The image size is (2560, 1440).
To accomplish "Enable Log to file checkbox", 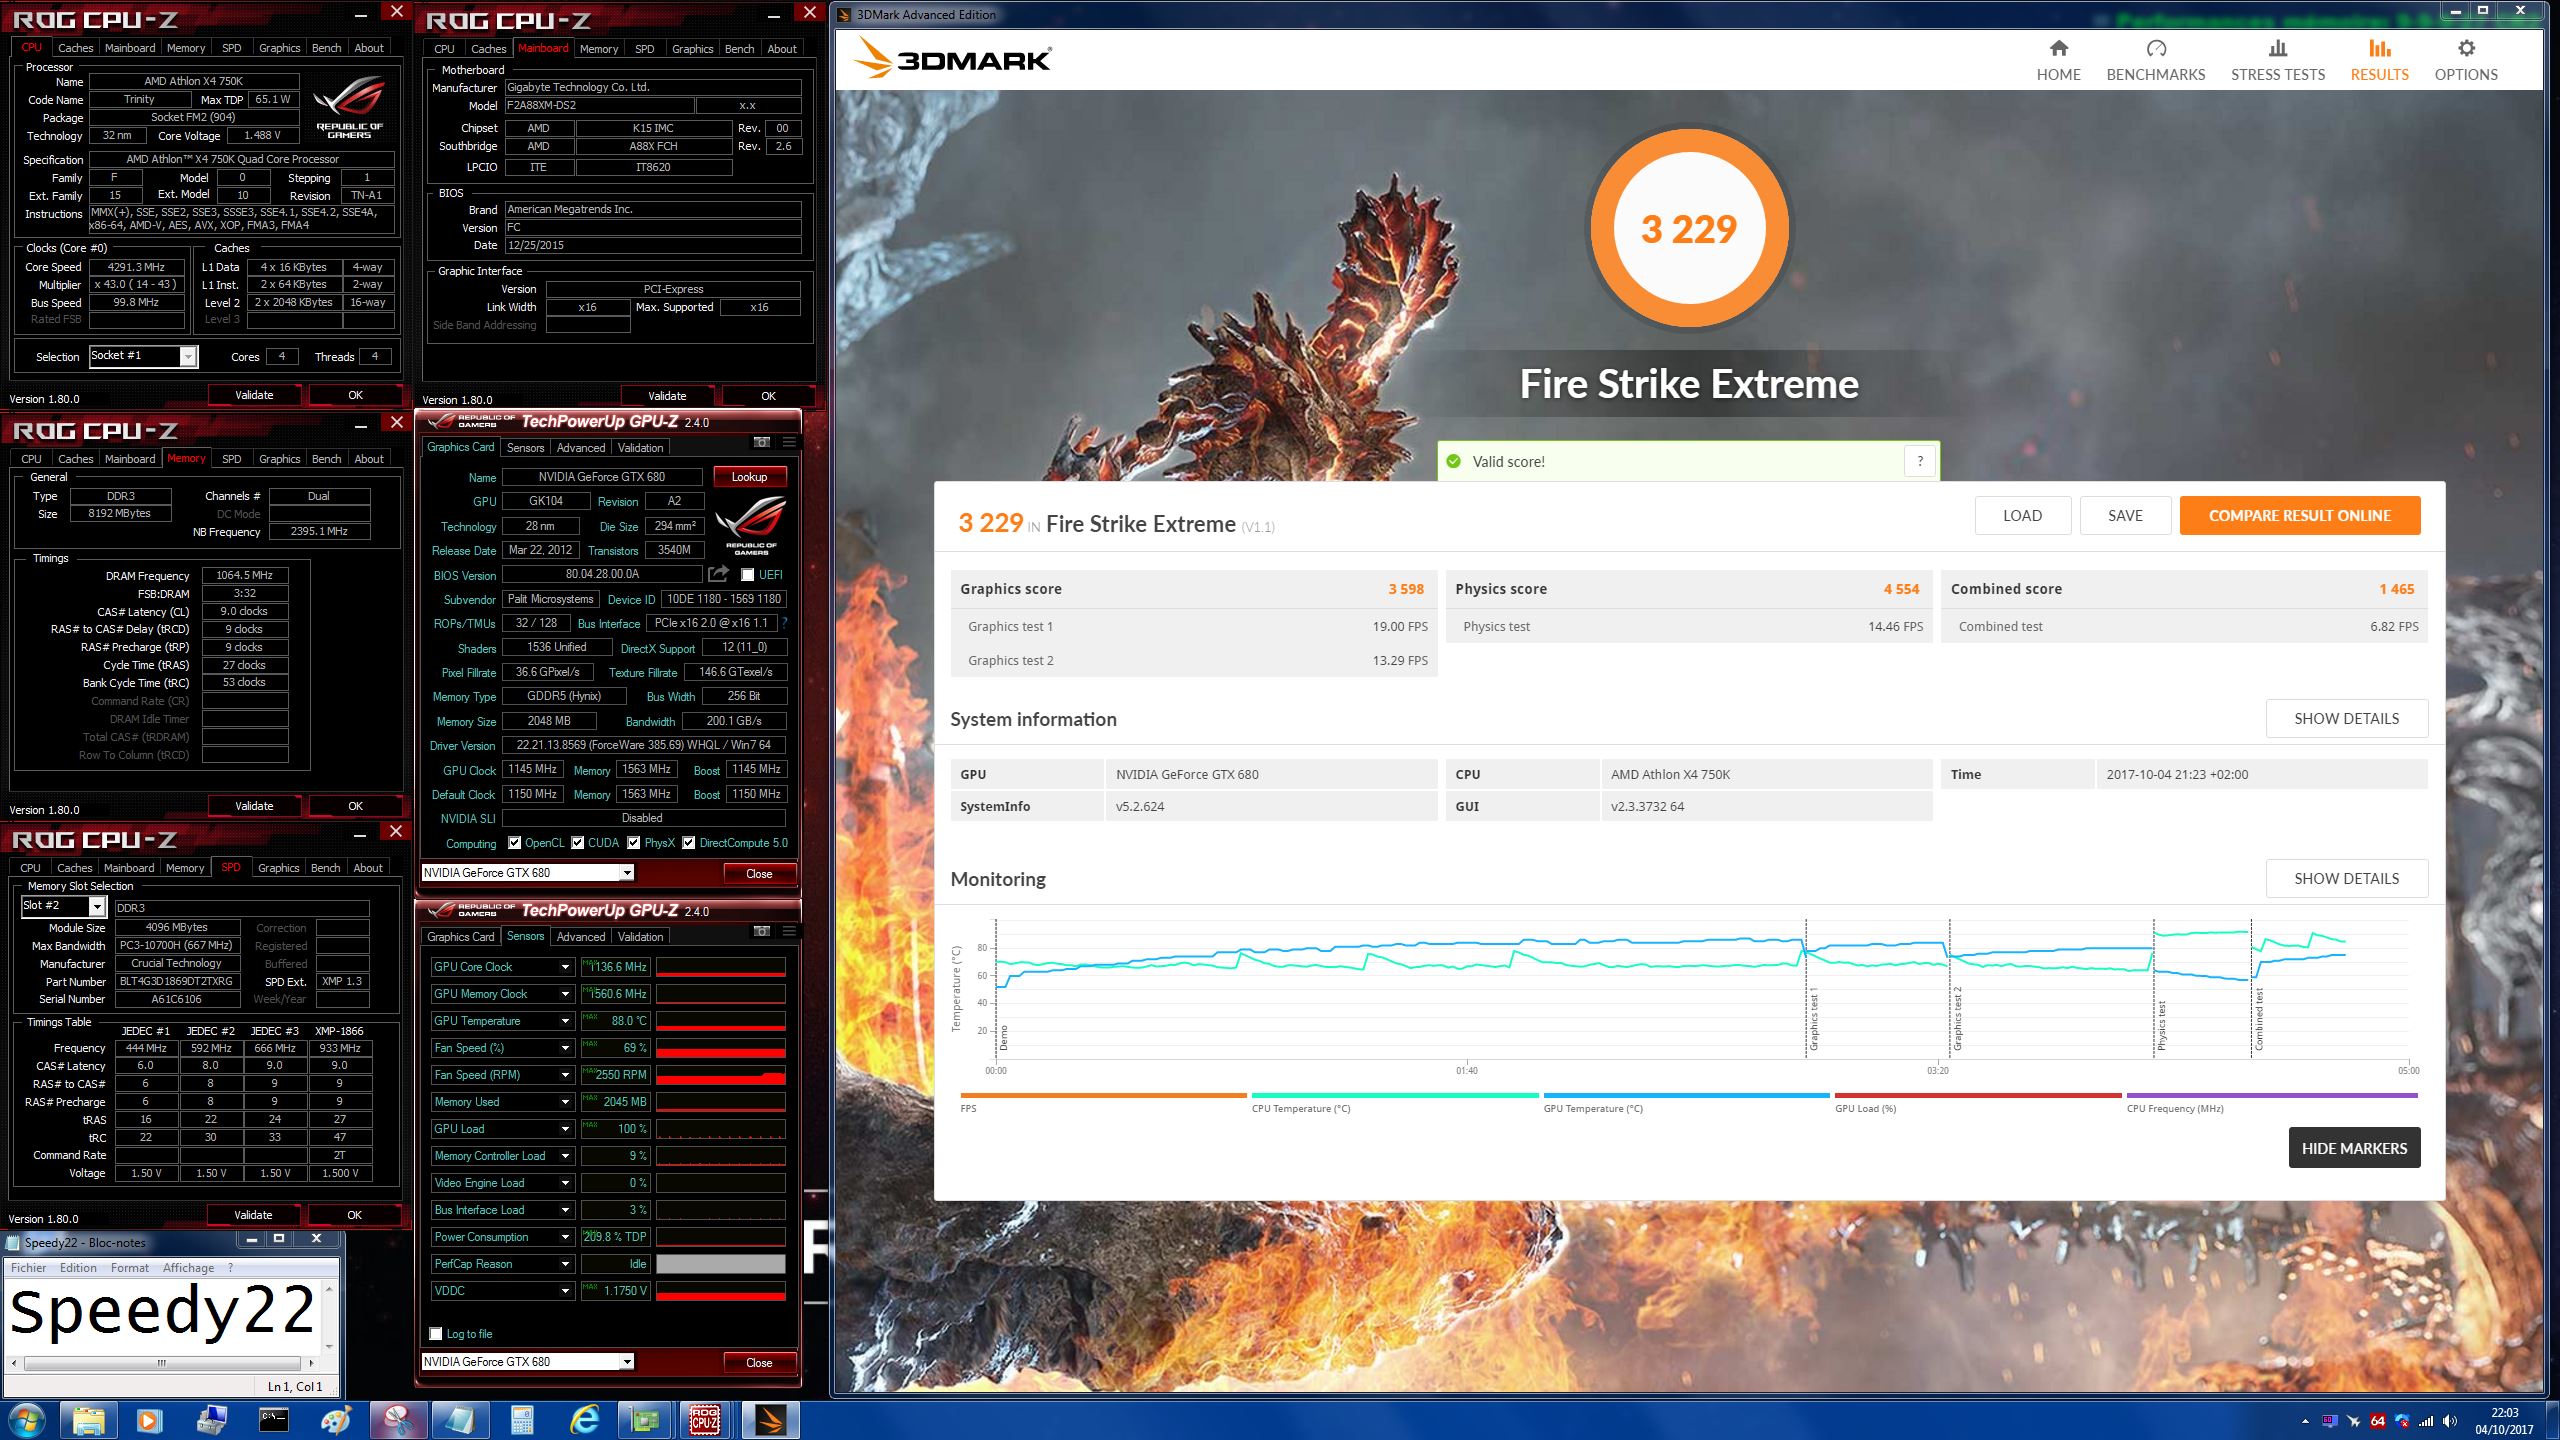I will pos(435,1333).
